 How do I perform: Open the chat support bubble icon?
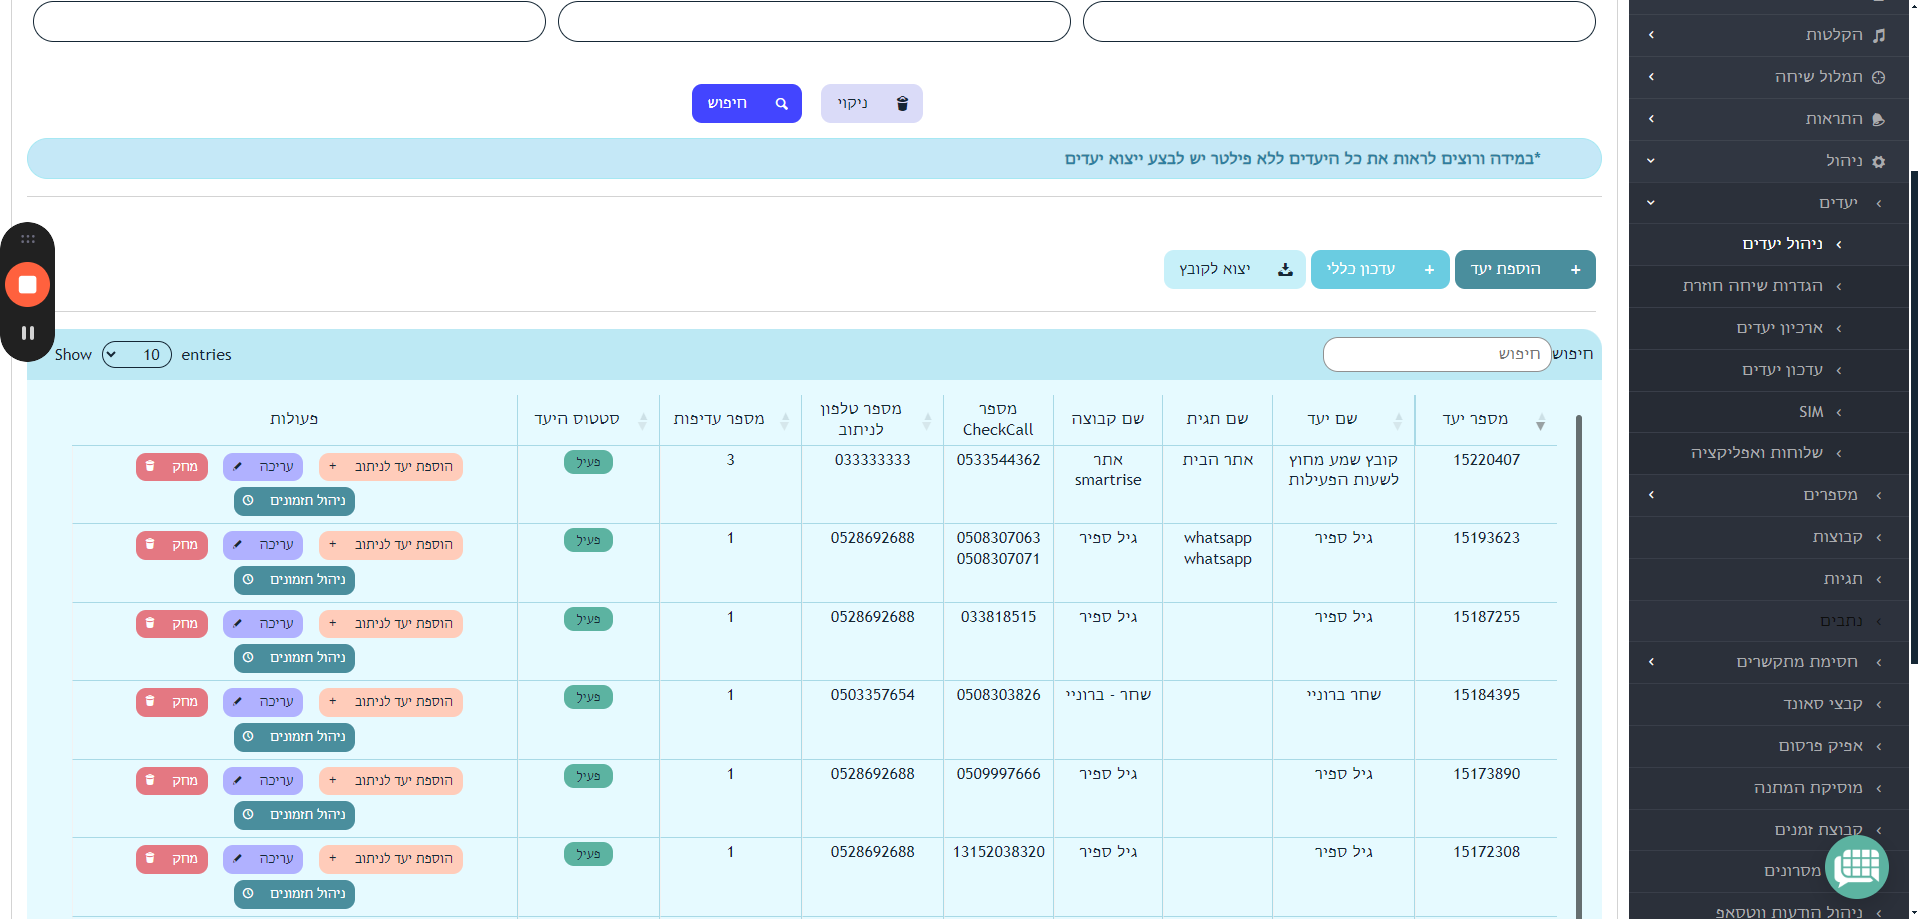click(1856, 866)
